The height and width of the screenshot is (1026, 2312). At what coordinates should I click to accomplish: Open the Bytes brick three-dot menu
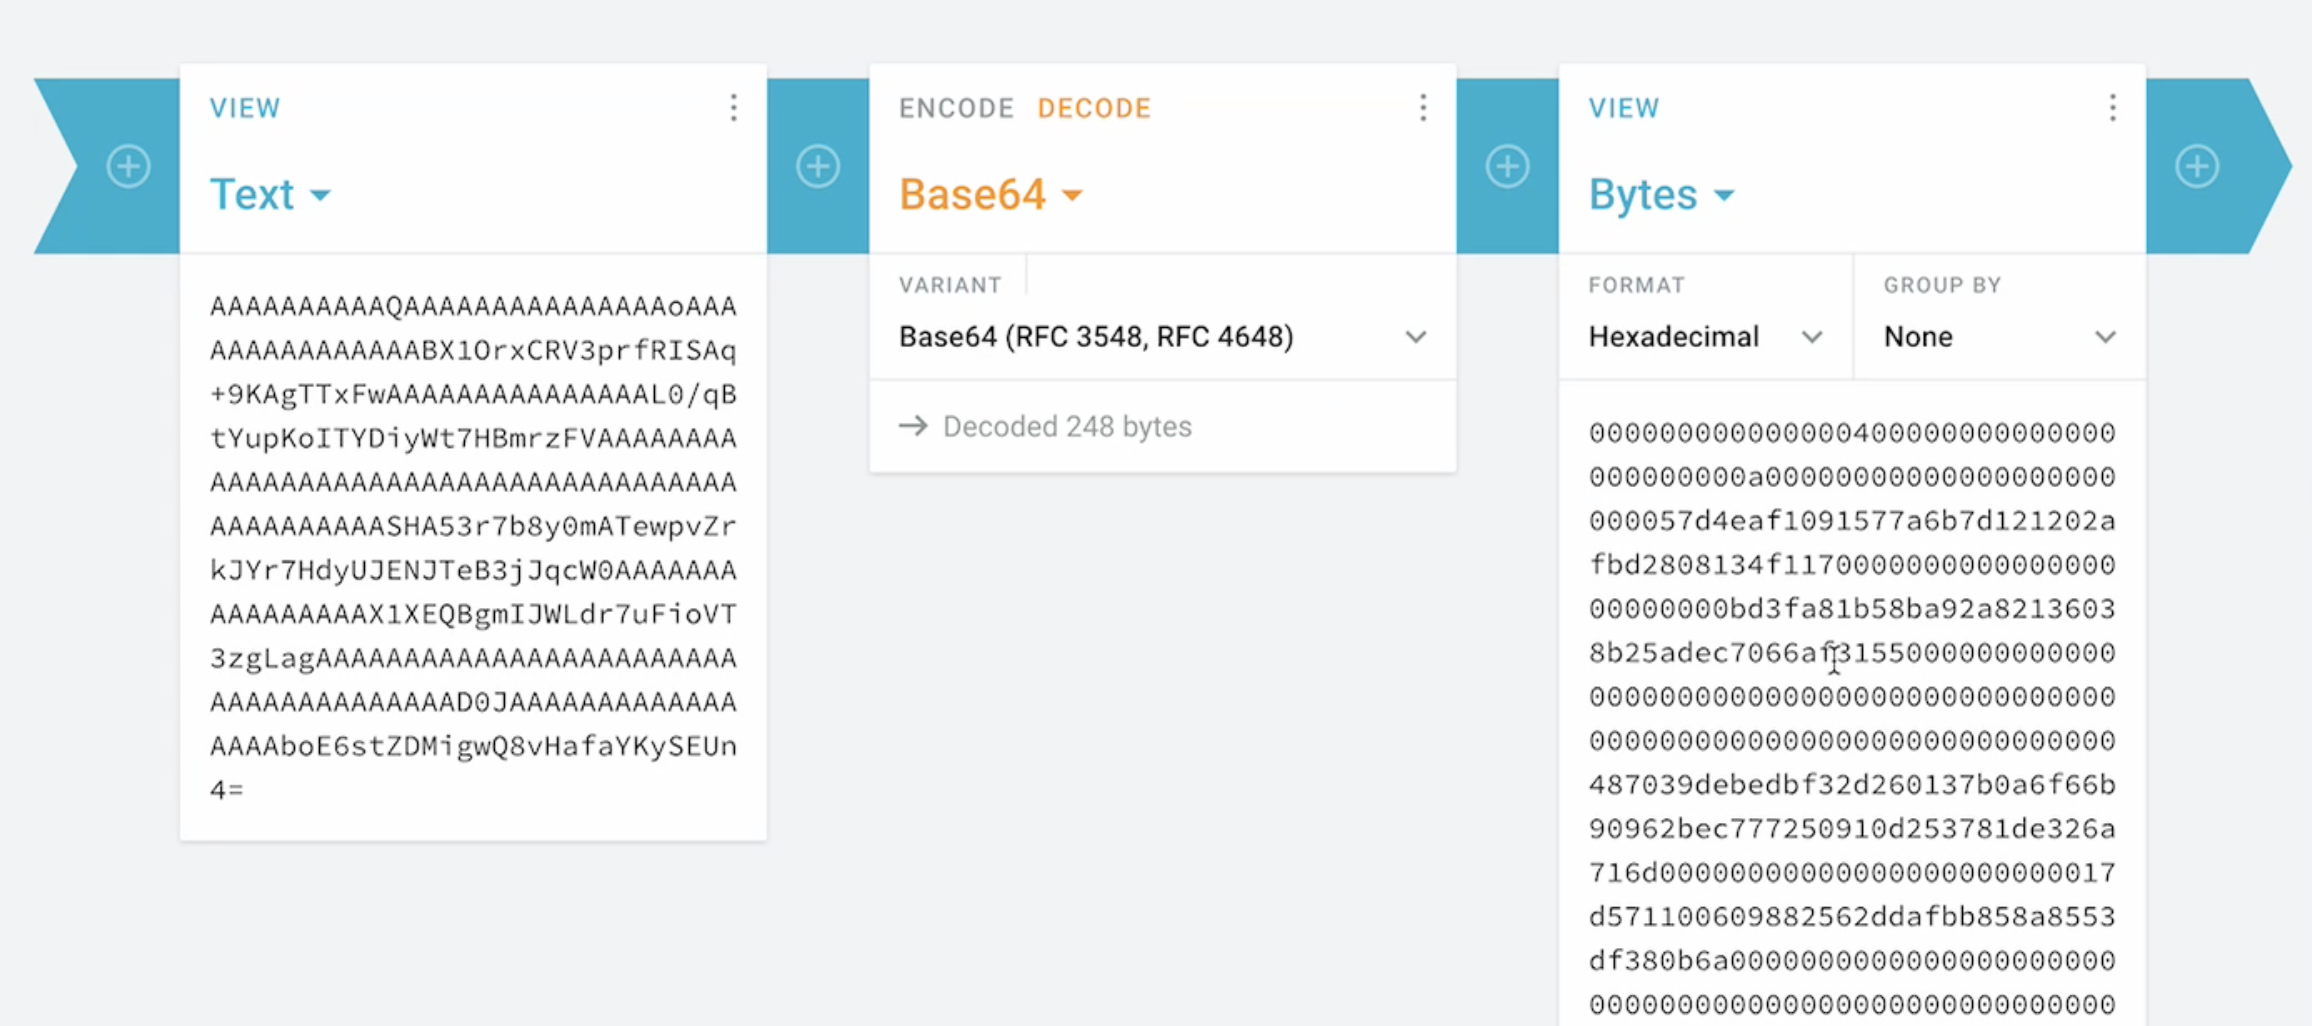tap(2112, 108)
